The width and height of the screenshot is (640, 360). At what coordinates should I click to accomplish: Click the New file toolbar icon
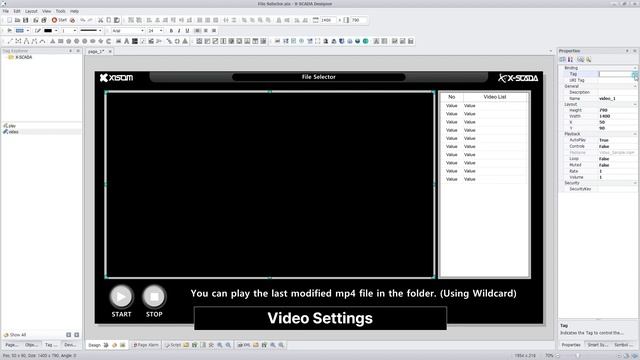pyautogui.click(x=9, y=20)
